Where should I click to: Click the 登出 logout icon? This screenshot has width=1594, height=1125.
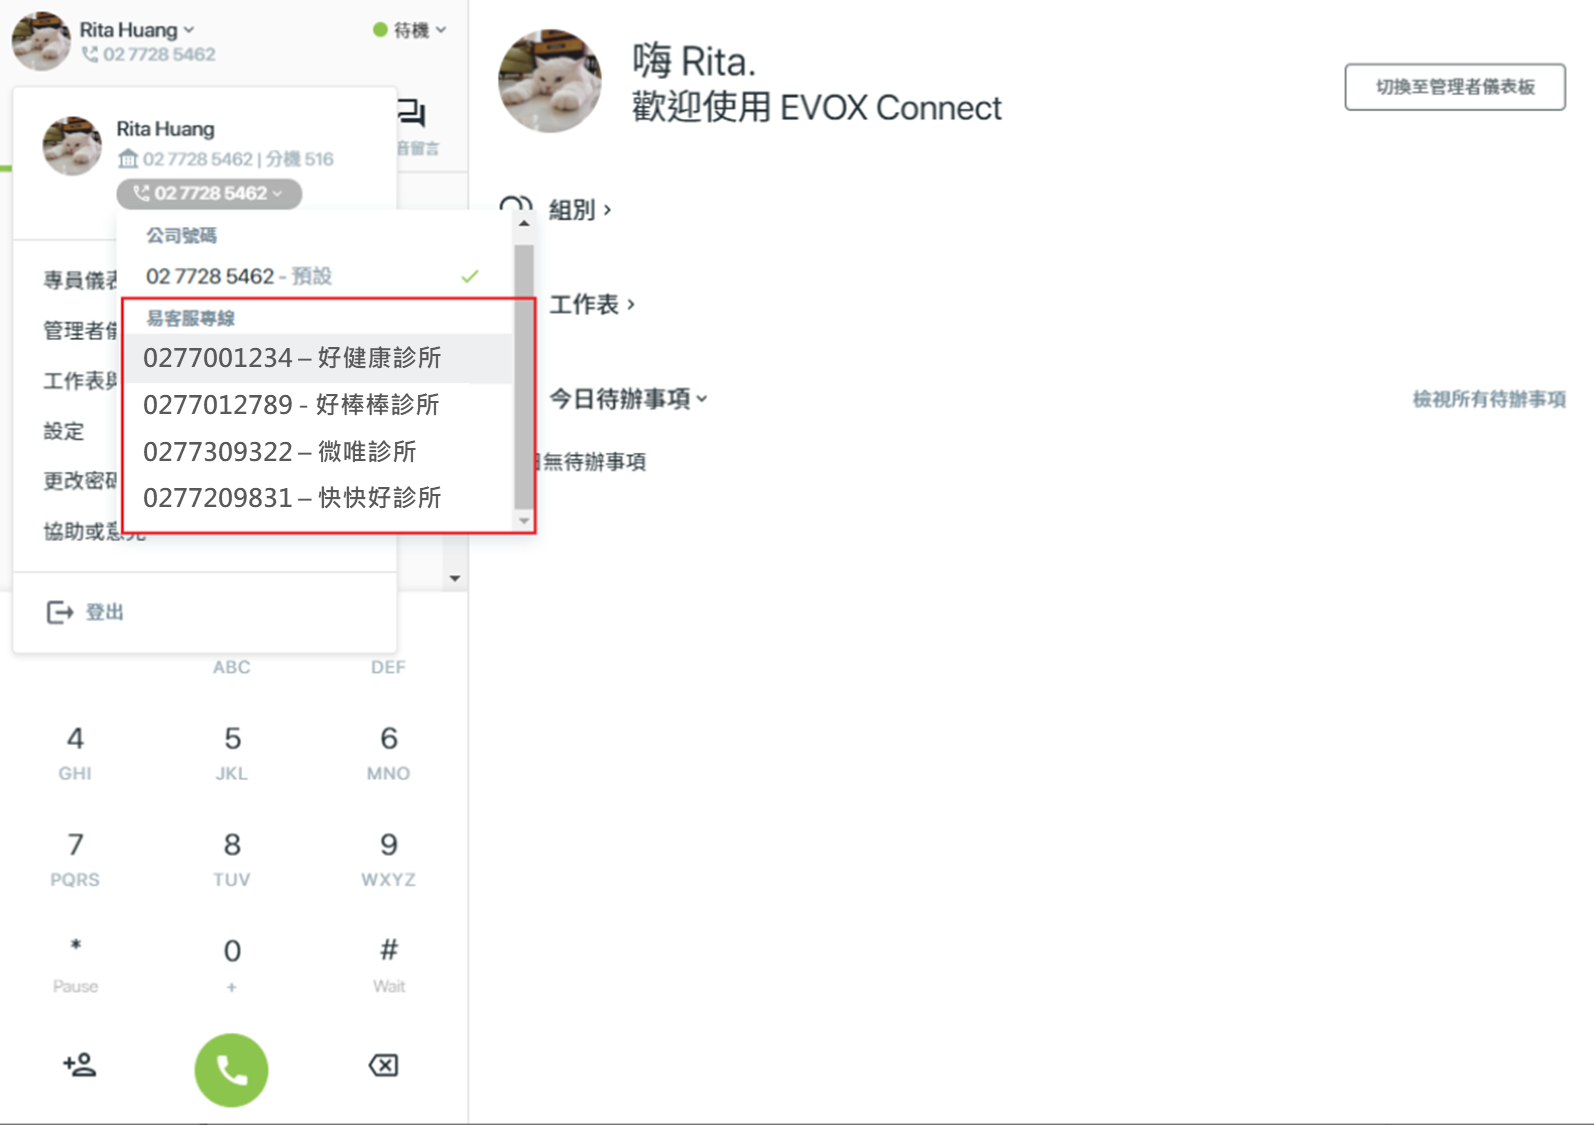pos(60,612)
